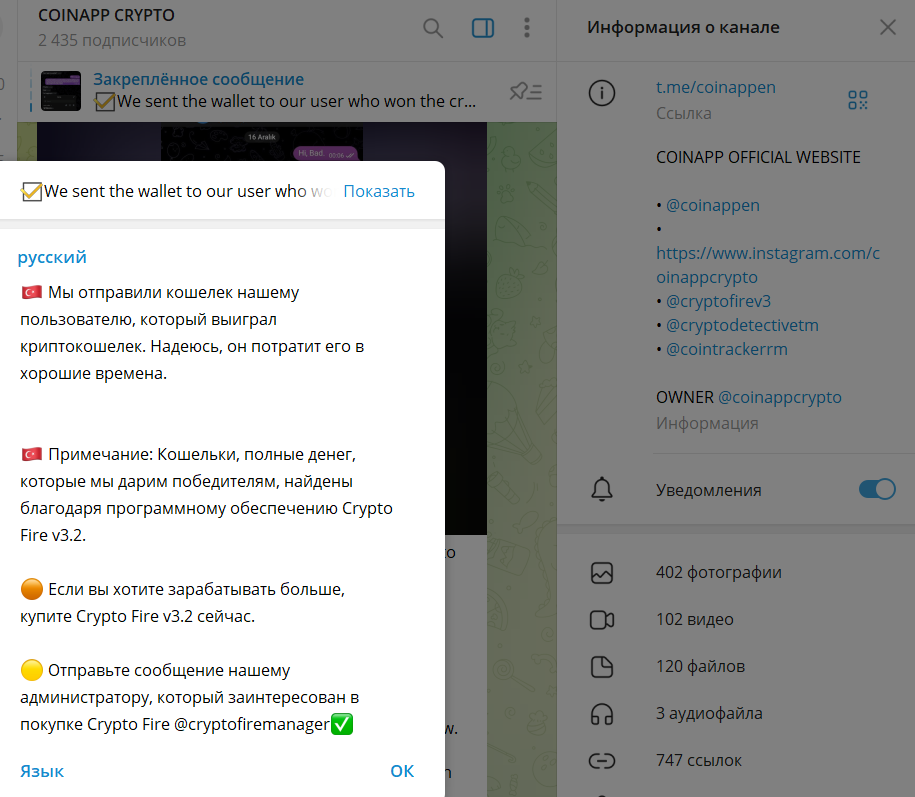
Task: Confirm the translation dialog with OK
Action: pyautogui.click(x=402, y=771)
